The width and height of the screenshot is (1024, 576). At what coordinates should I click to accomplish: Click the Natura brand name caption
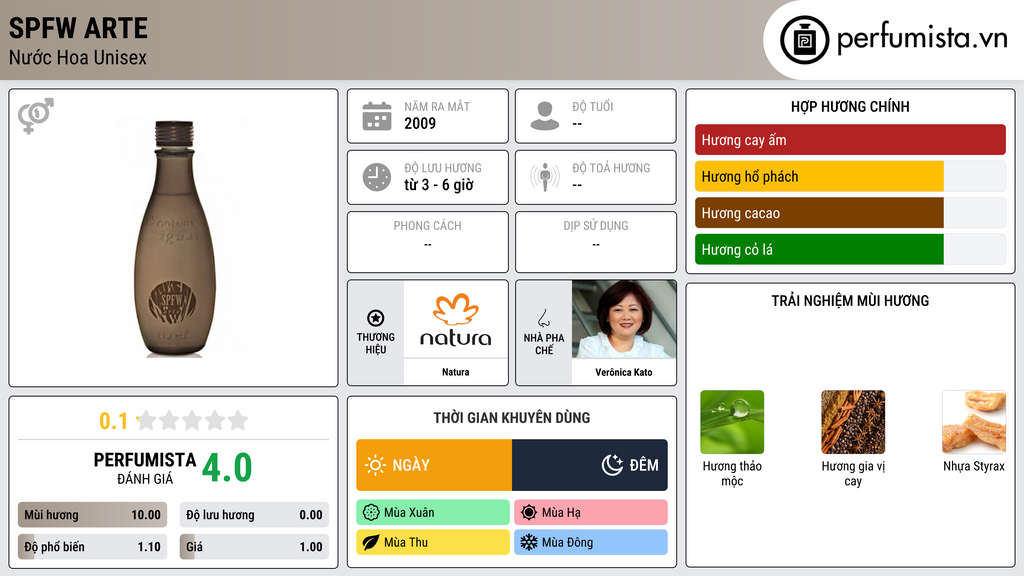click(455, 372)
